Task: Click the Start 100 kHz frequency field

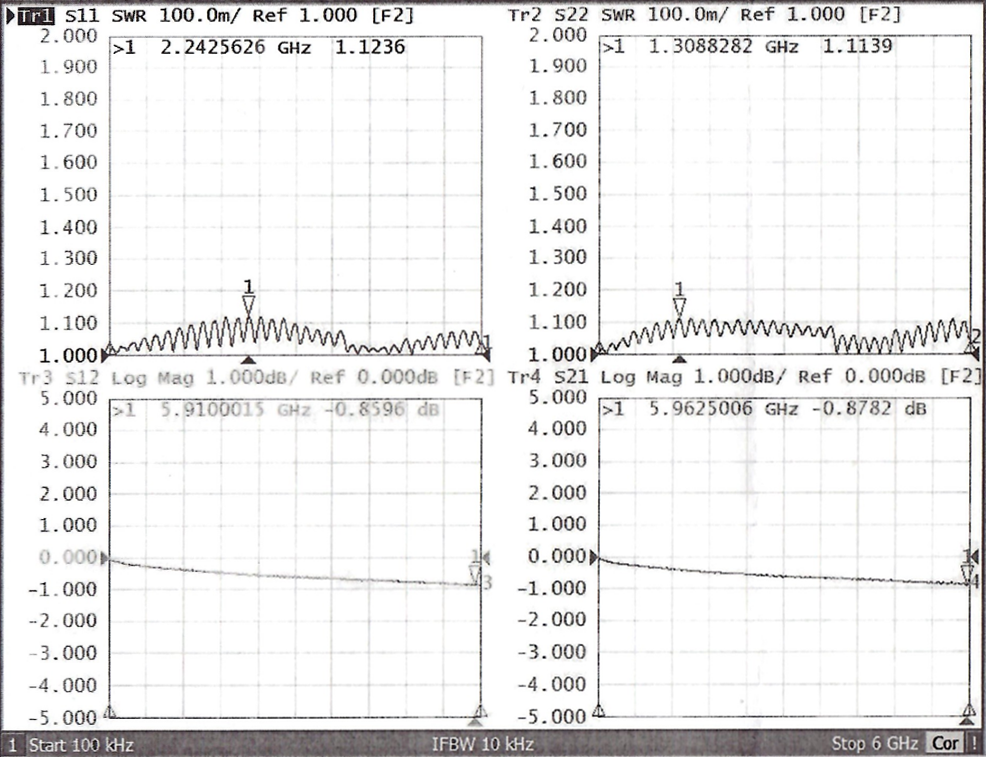Action: 80,745
